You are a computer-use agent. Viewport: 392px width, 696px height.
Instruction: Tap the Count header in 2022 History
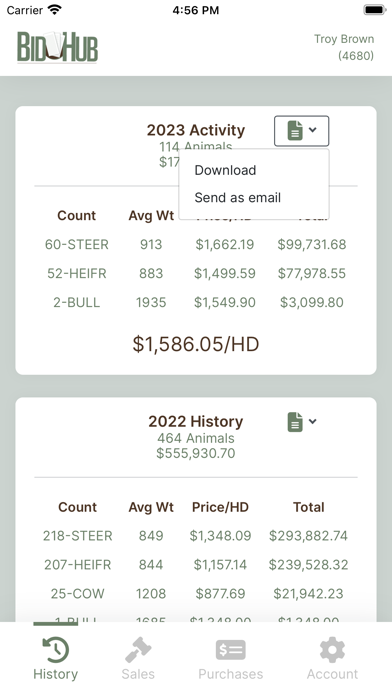point(78,507)
